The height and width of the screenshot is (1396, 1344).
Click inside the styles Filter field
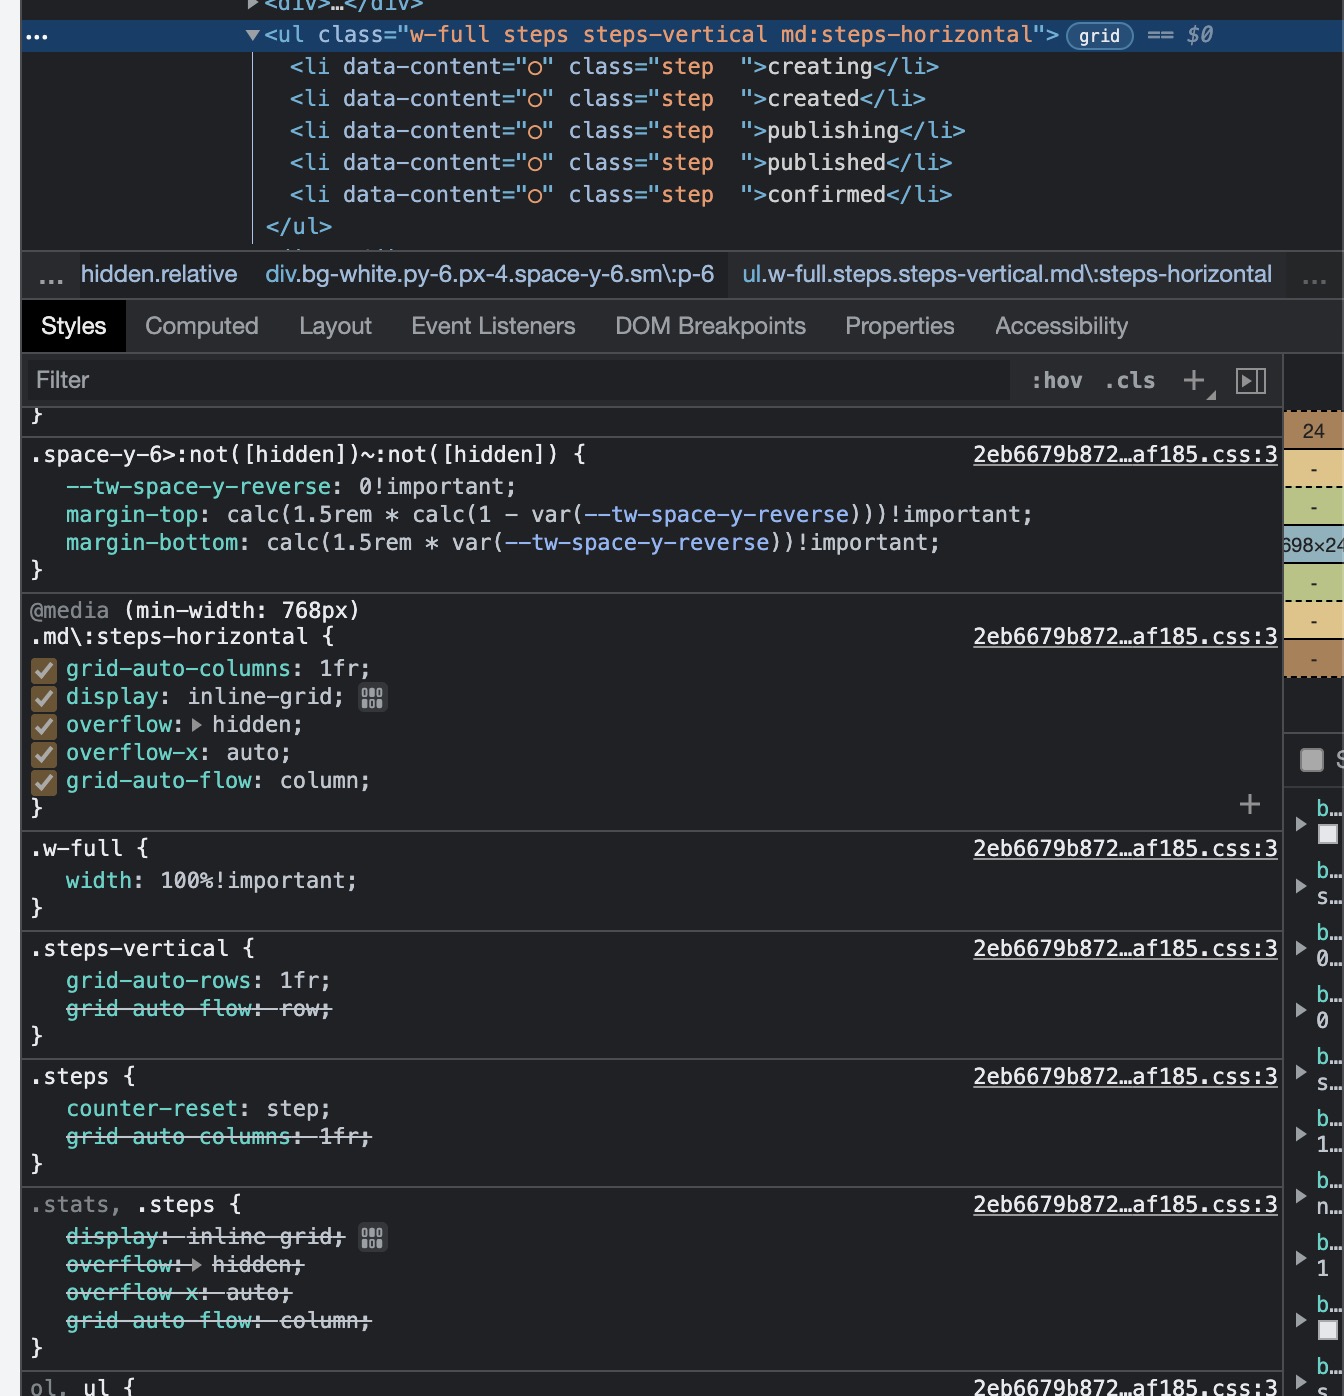300,380
